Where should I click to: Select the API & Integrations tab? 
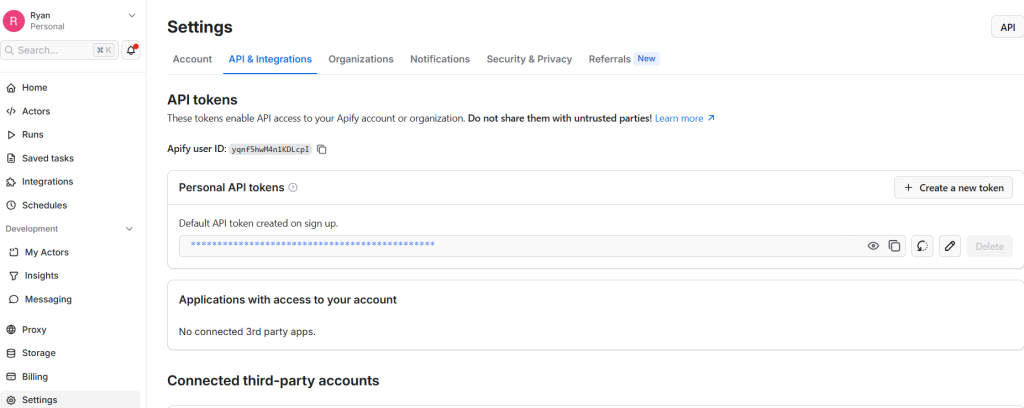pos(270,59)
